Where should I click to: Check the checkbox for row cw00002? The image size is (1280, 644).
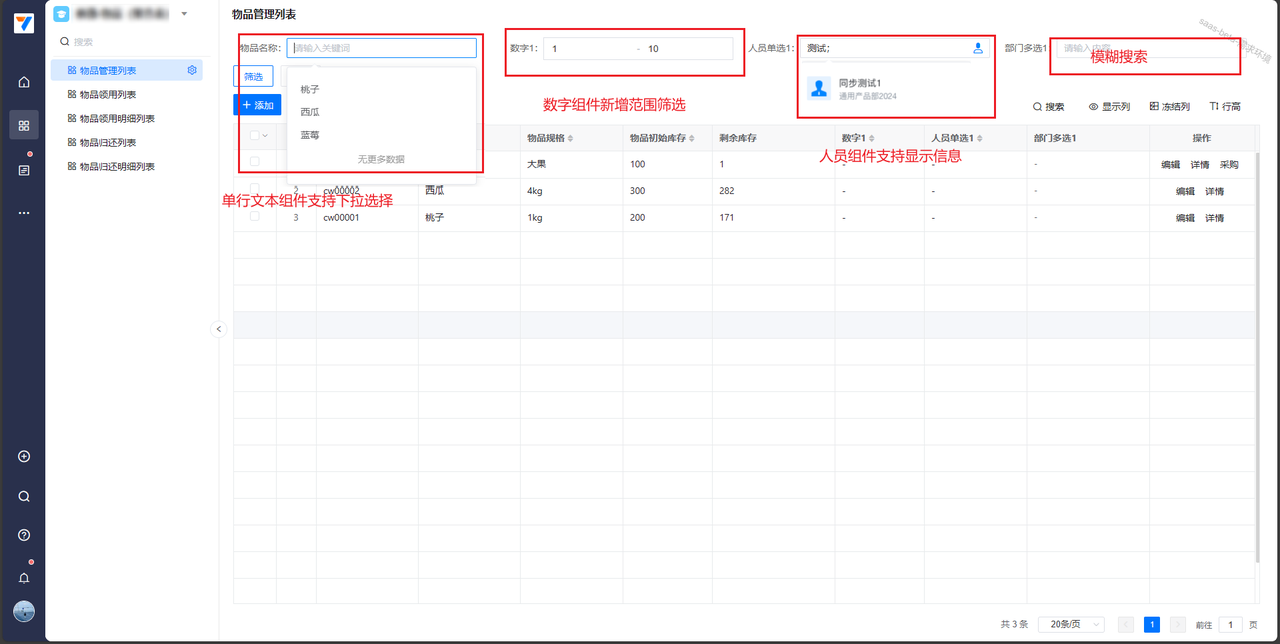(x=255, y=188)
